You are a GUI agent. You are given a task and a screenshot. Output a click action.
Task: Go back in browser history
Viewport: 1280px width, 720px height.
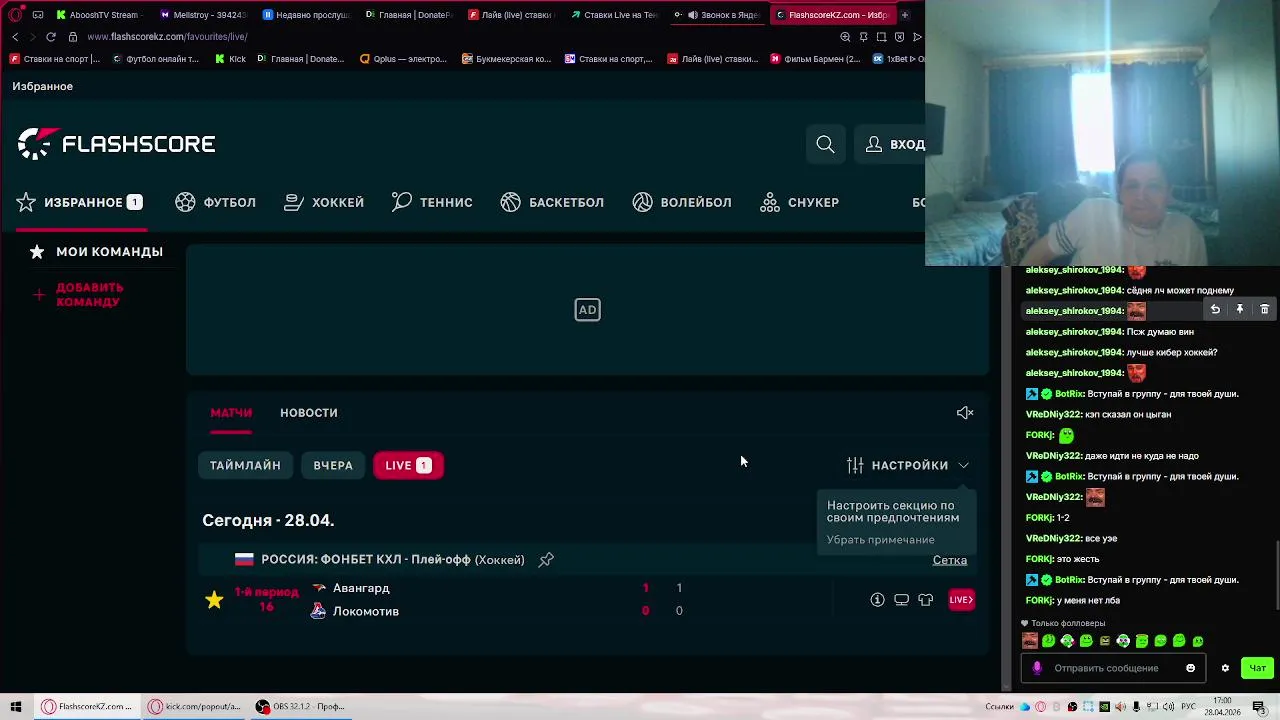15,37
